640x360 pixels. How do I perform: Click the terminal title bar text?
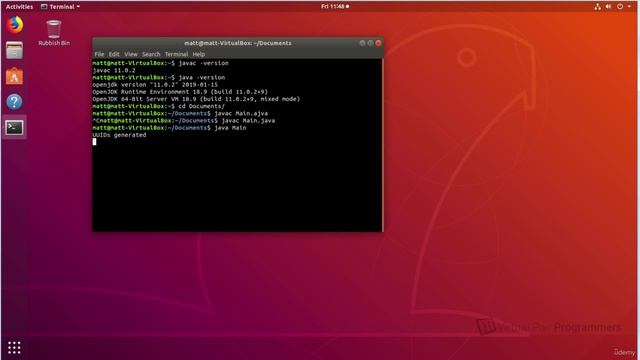point(238,43)
